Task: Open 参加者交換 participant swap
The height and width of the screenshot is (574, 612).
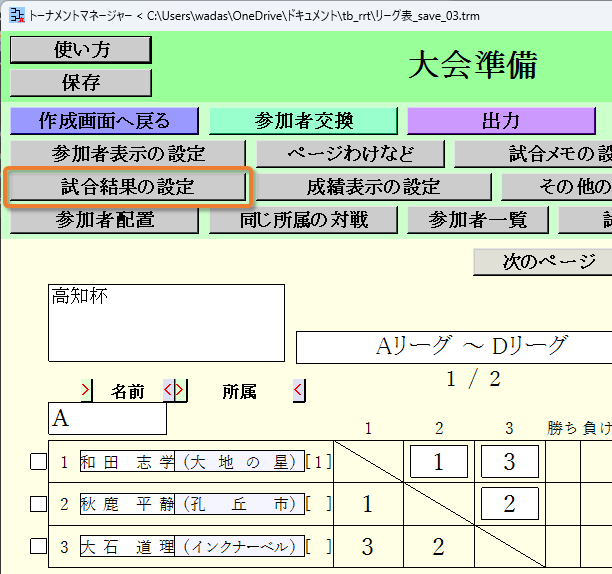Action: [303, 121]
